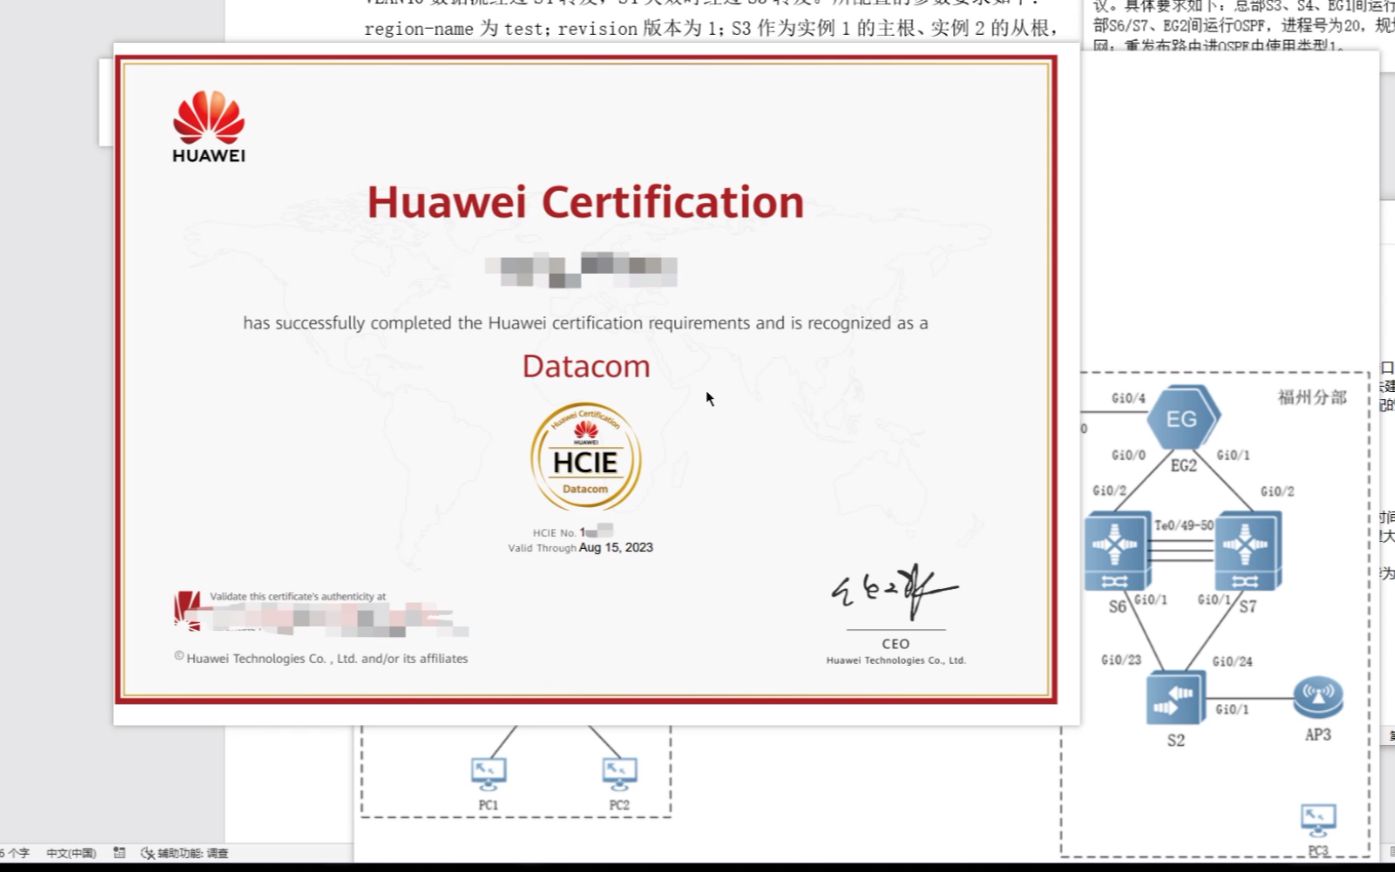Open macro recording icon in status bar
Image resolution: width=1395 pixels, height=872 pixels.
click(x=120, y=853)
